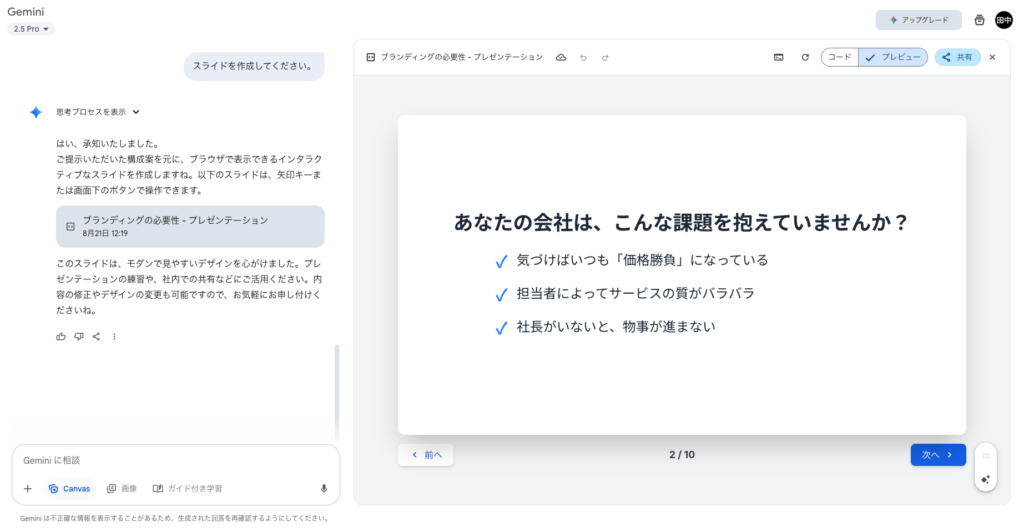Click the checkmark icon beside 社長がいないと
This screenshot has width=1024, height=532.
pyautogui.click(x=501, y=328)
